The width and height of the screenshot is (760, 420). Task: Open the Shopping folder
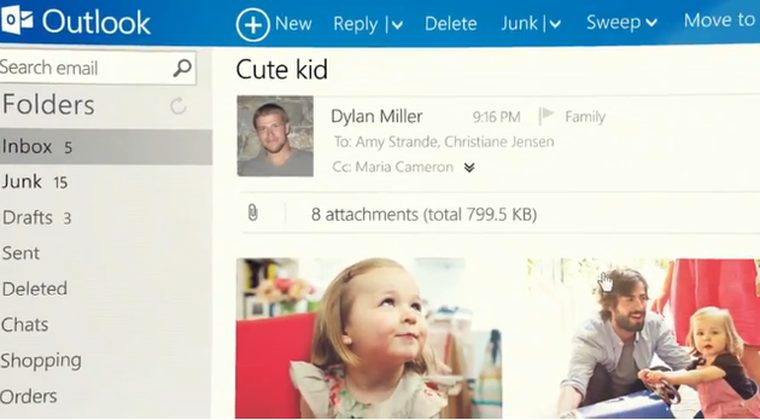pyautogui.click(x=41, y=360)
